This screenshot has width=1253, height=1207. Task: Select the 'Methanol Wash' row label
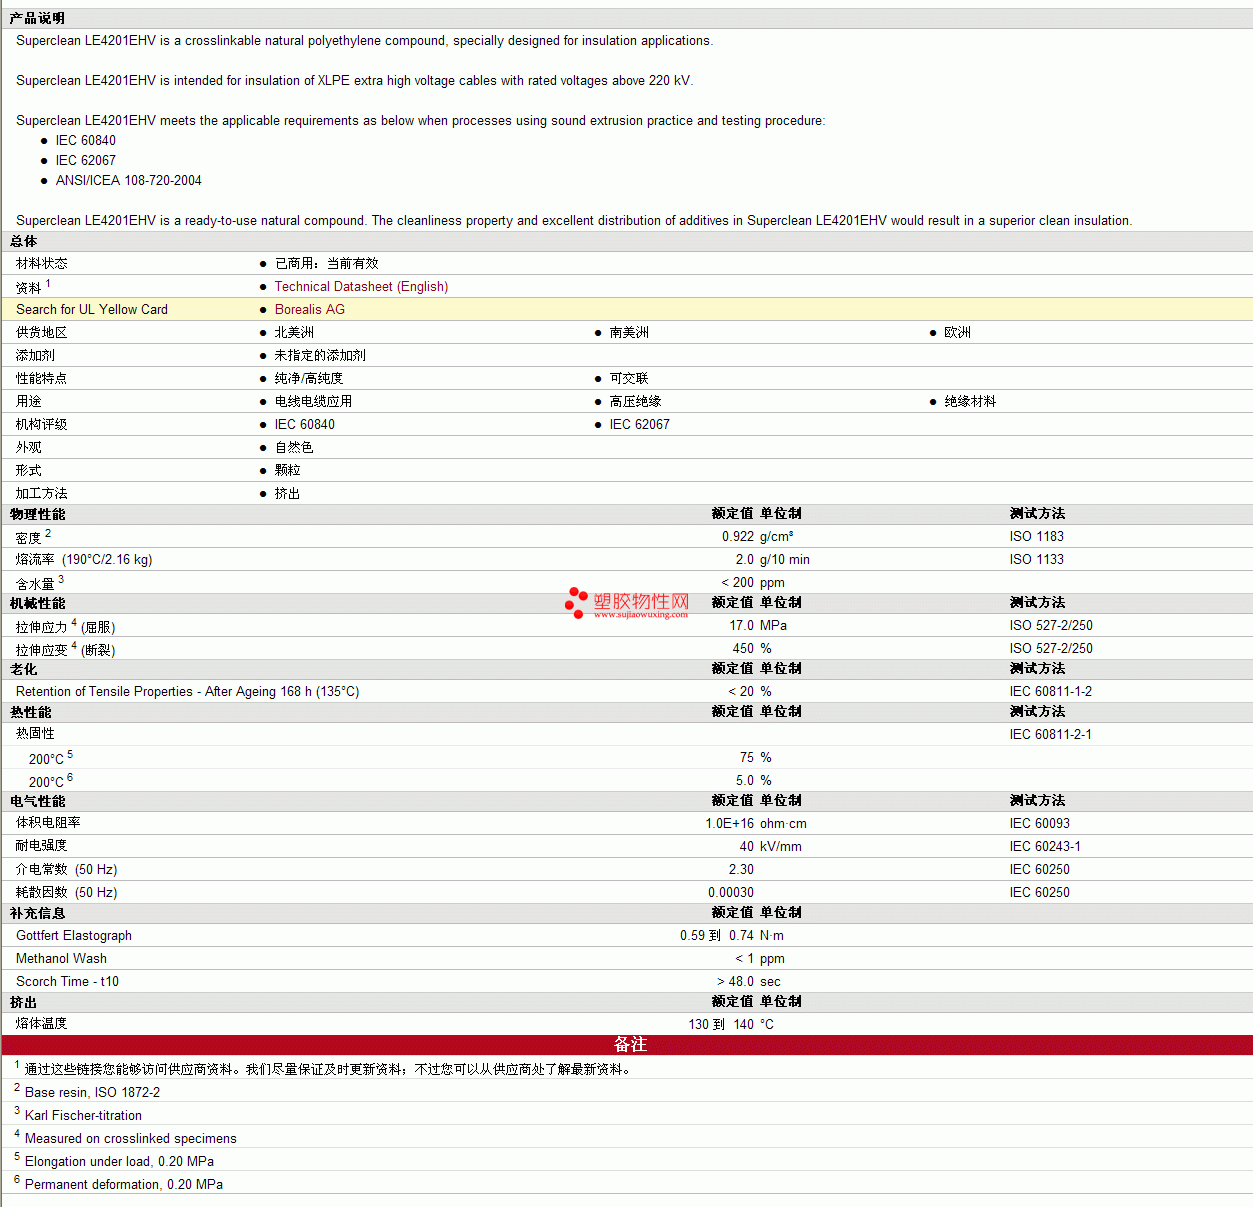[x=61, y=958]
